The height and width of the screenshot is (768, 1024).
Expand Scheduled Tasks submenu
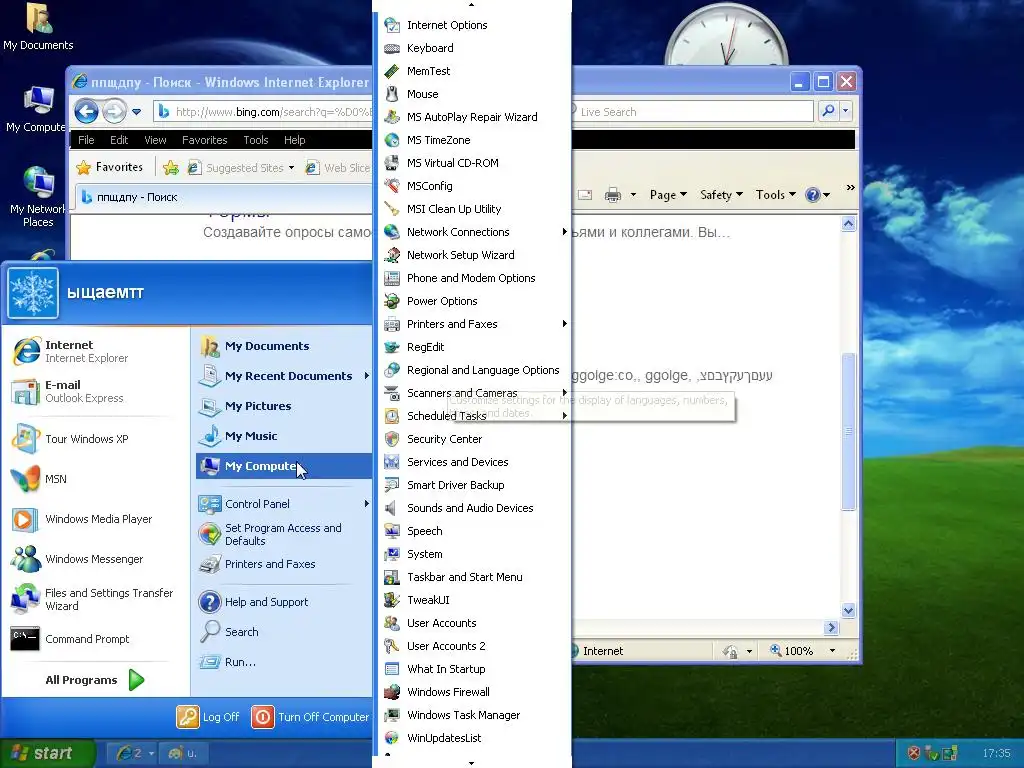pos(472,416)
